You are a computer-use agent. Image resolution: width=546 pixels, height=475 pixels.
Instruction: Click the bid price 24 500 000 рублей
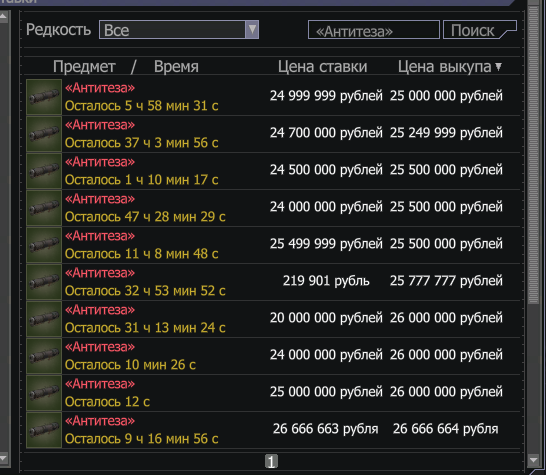(326, 170)
